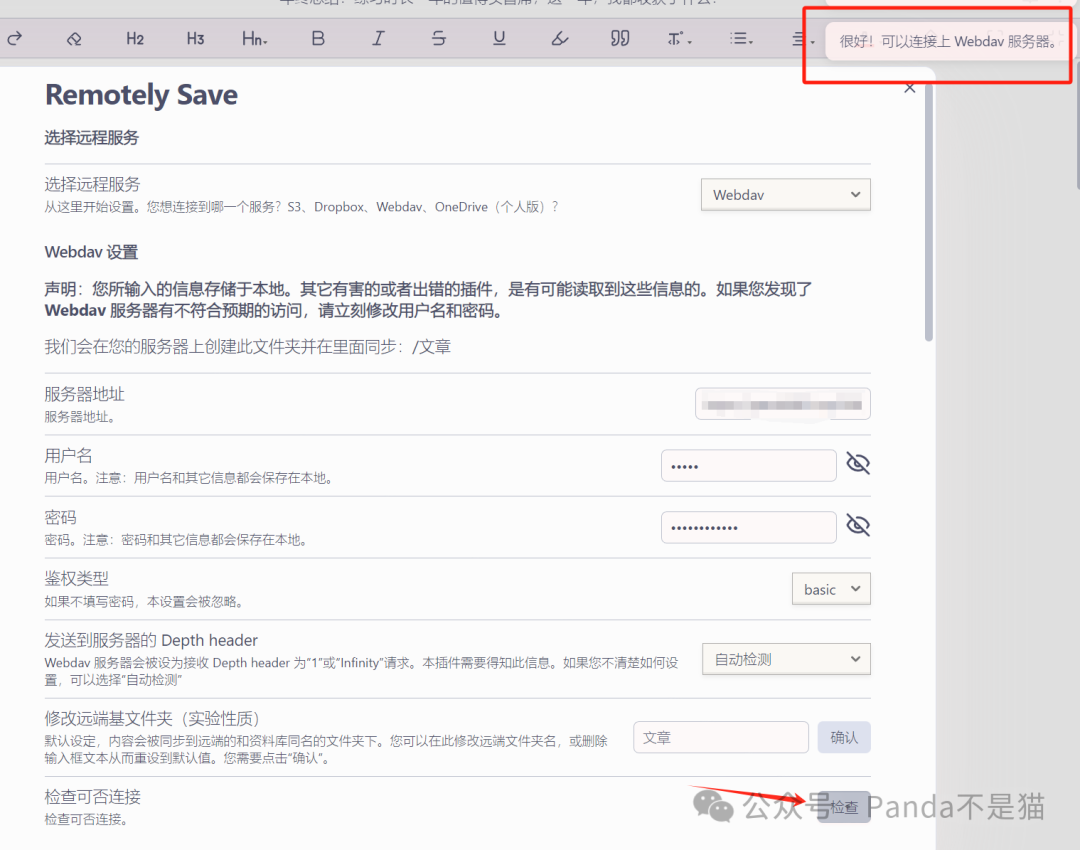Click the 'Remotely Save' heading
This screenshot has width=1080, height=850.
[141, 95]
